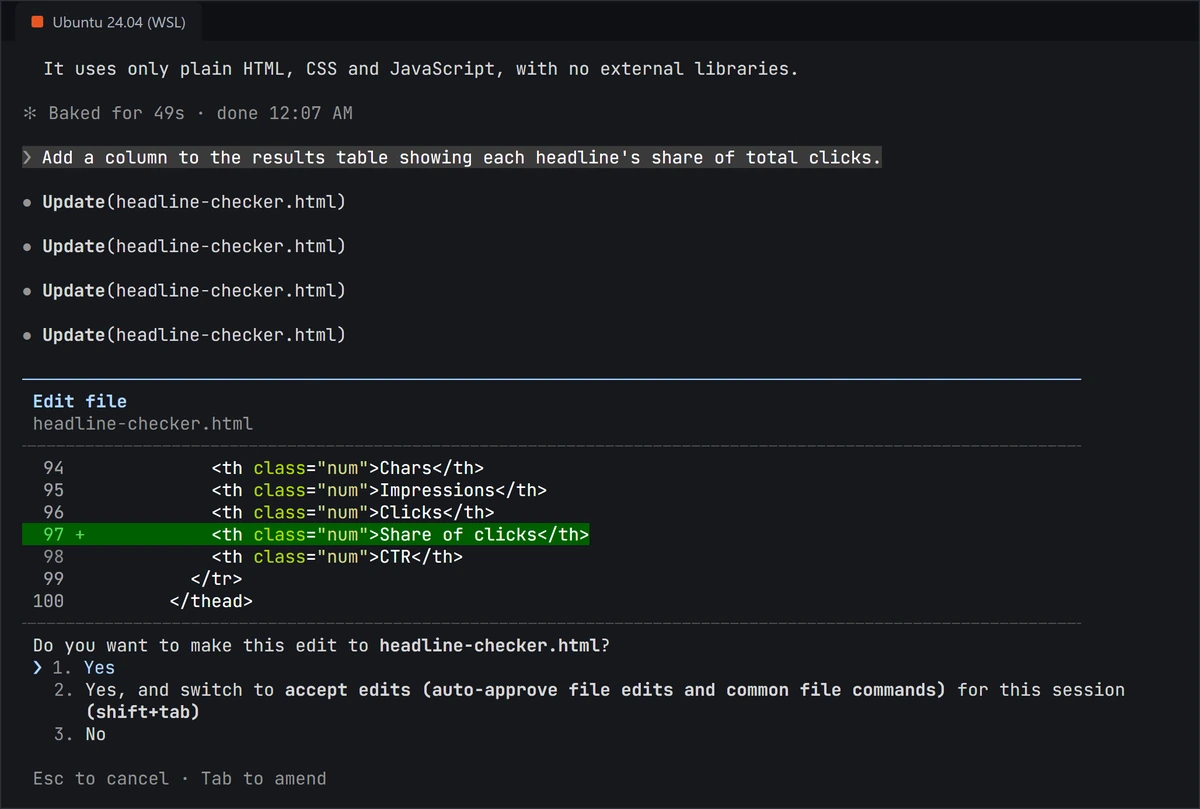Click diff line 96 with Clicks header
Viewport: 1200px width, 809px height.
click(x=270, y=512)
